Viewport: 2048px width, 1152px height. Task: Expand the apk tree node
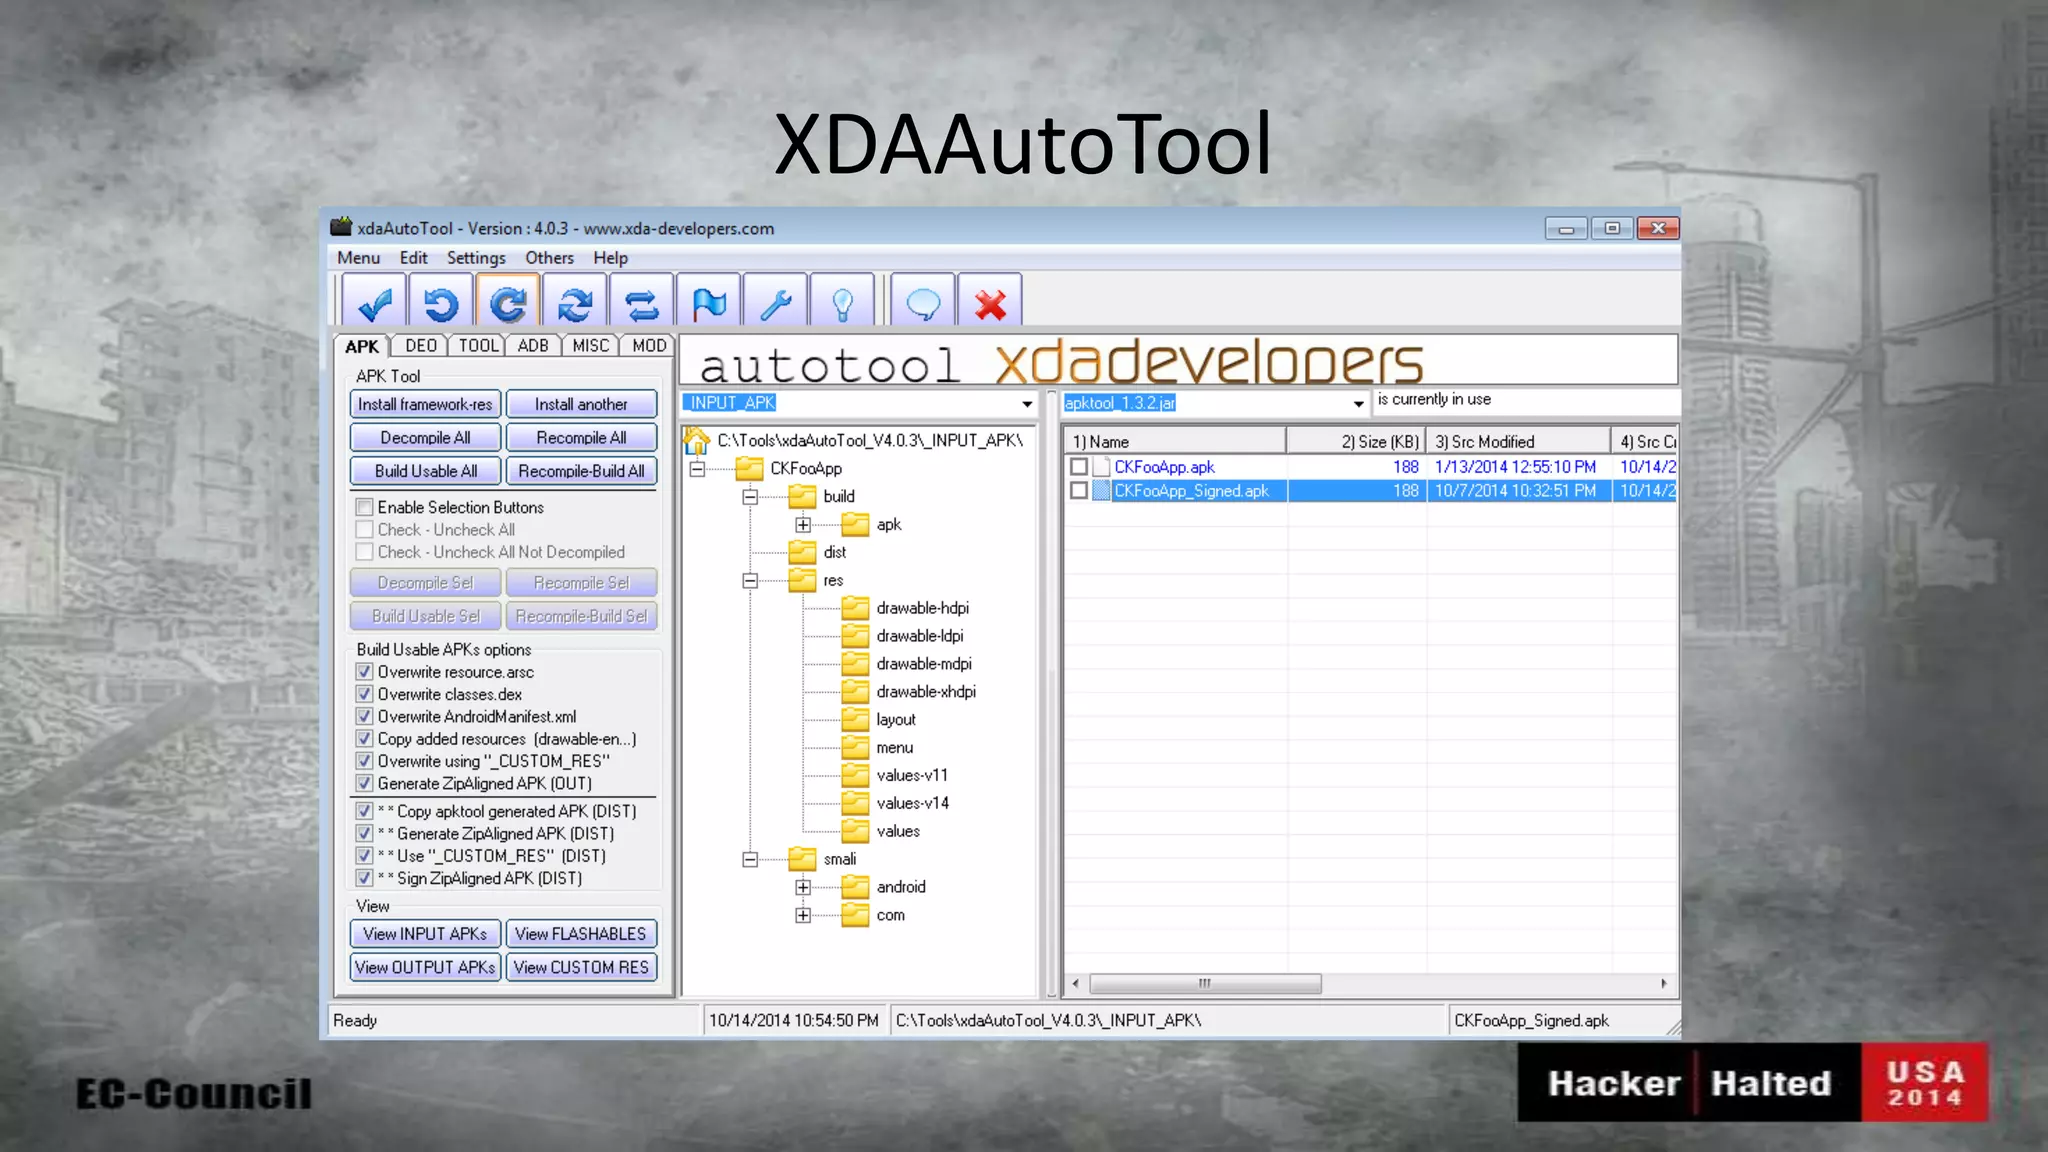point(803,525)
